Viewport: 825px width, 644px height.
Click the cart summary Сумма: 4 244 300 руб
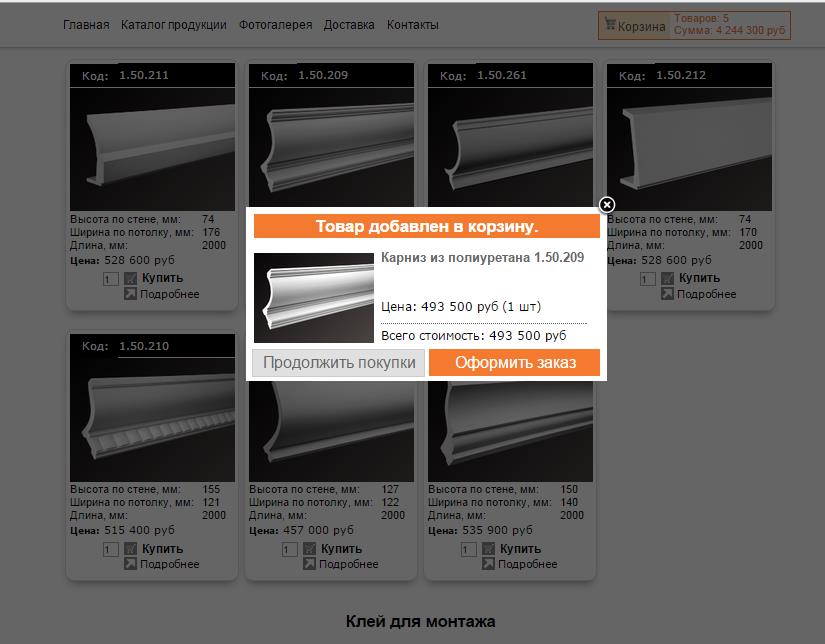(x=729, y=31)
